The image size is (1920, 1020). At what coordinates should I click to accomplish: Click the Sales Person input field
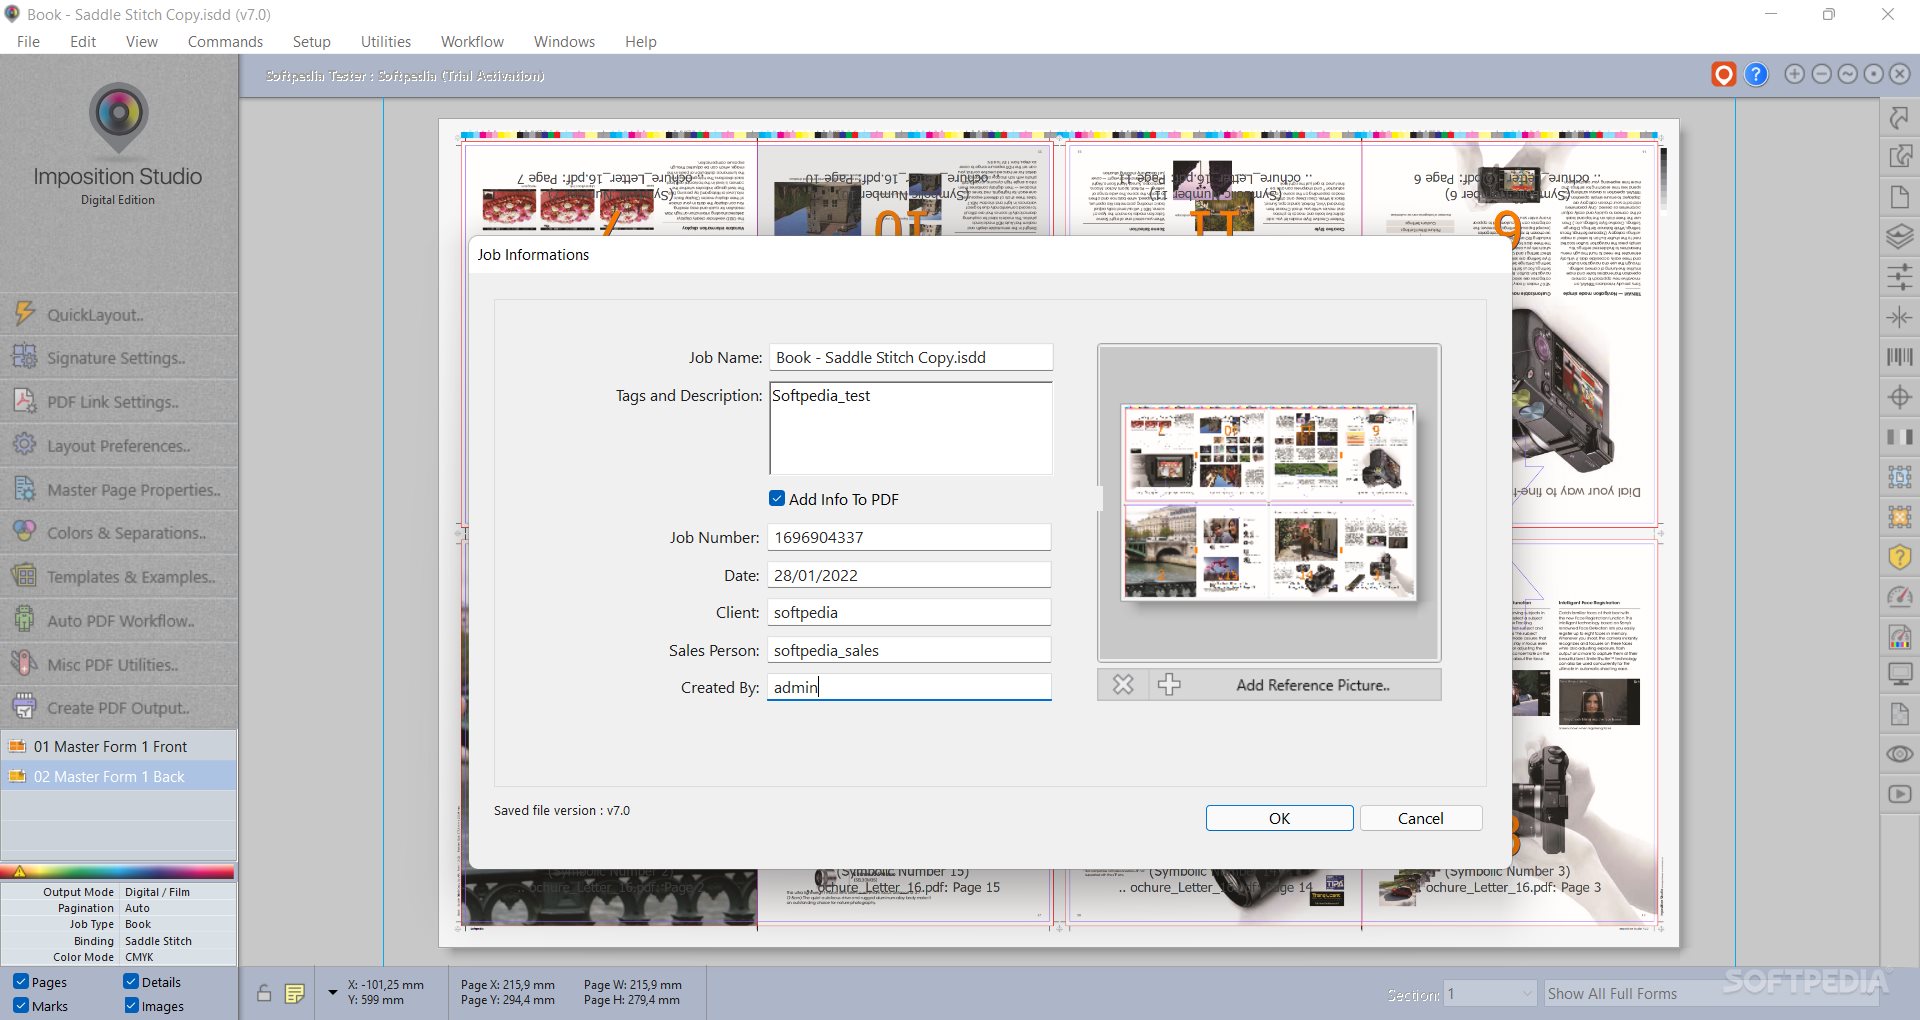tap(909, 650)
